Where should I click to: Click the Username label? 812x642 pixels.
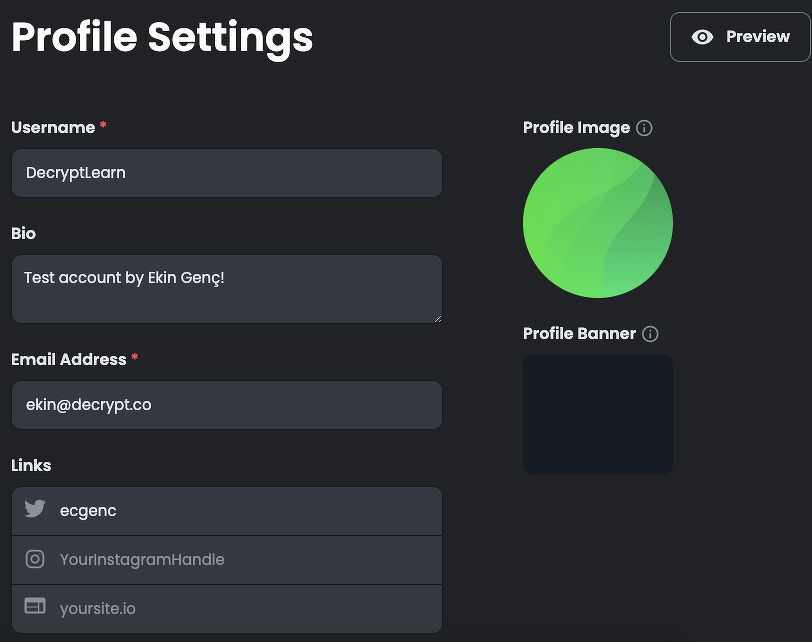pos(53,128)
